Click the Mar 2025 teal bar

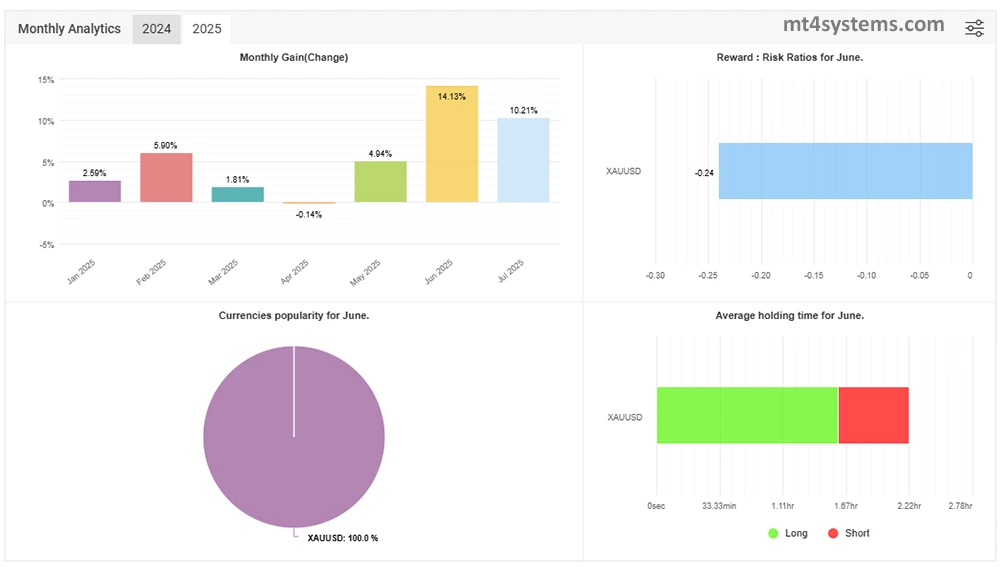point(238,194)
